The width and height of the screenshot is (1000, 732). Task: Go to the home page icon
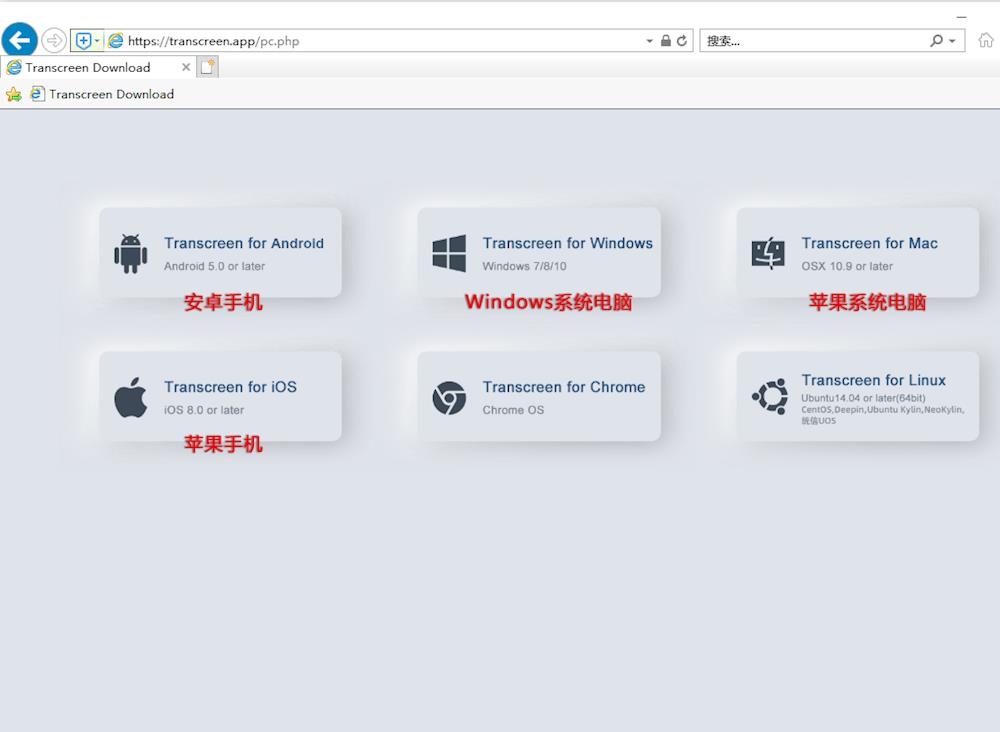tap(986, 40)
